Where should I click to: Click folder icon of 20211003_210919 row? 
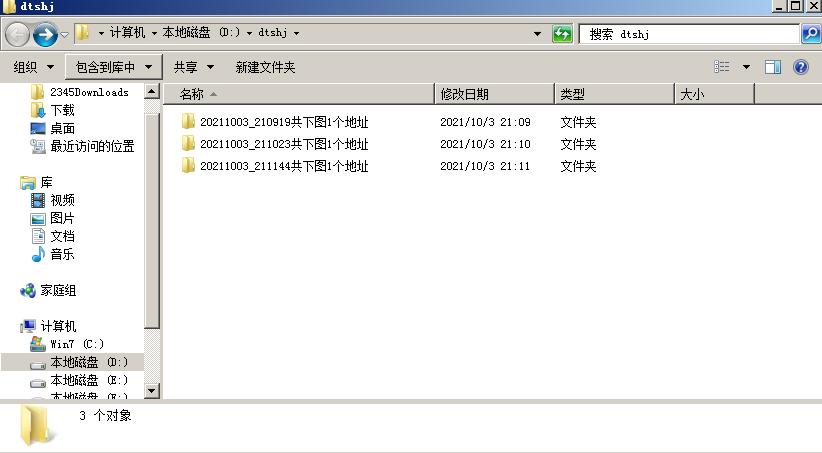(188, 122)
